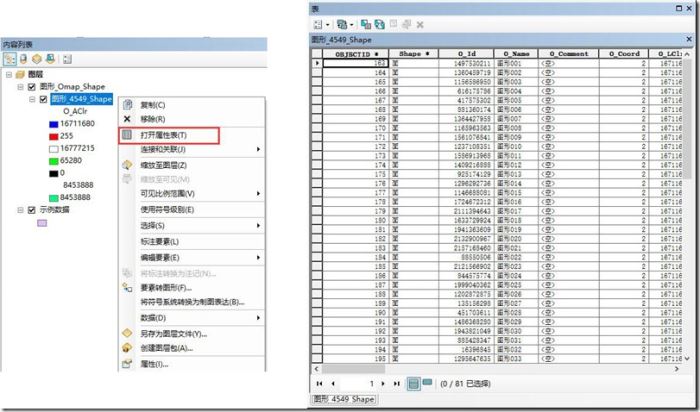The image size is (700, 412).
Task: Click the OBJECTID column header
Action: tap(355, 54)
